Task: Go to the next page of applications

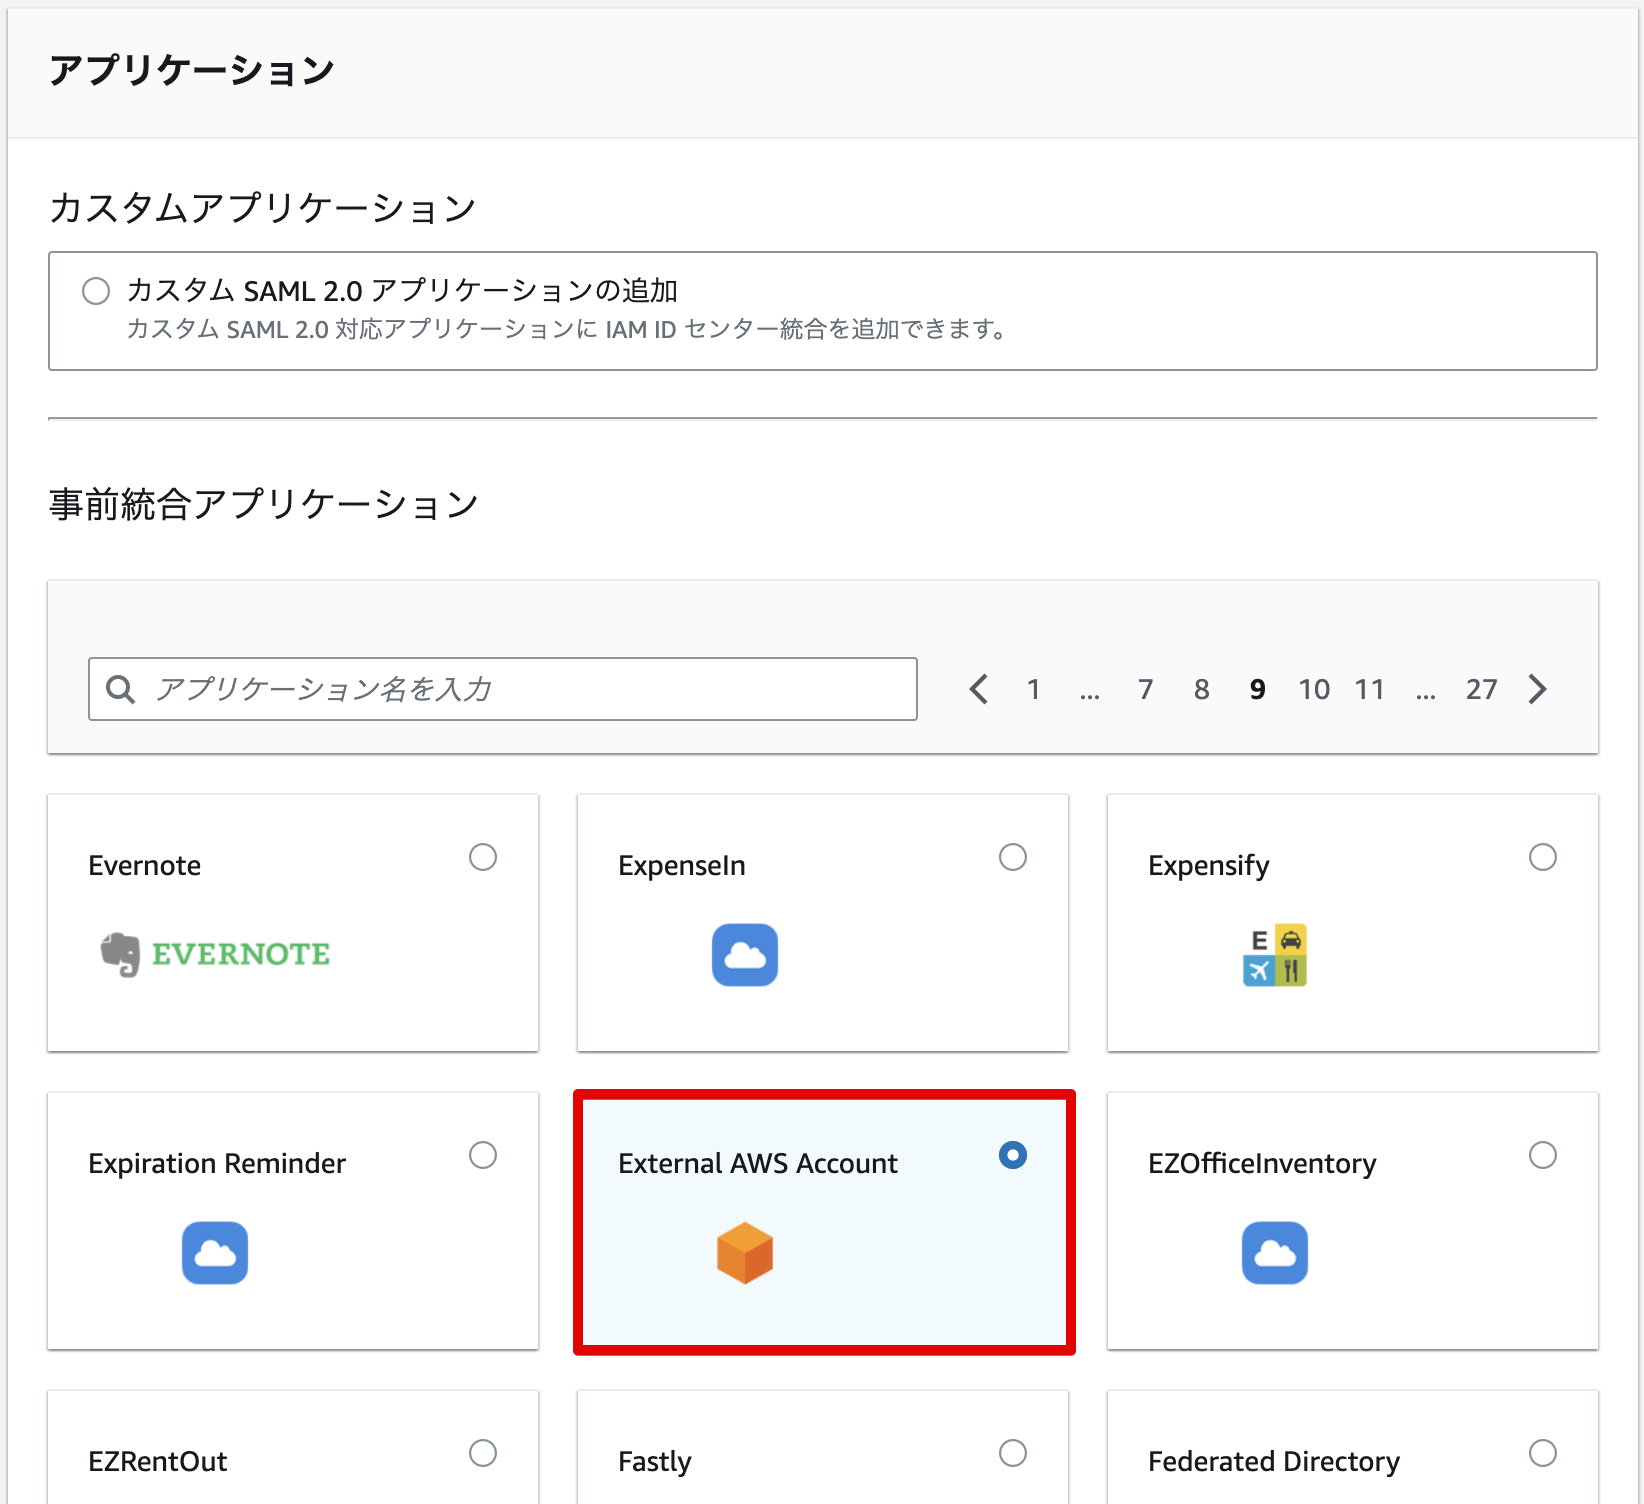Action: [x=1538, y=689]
